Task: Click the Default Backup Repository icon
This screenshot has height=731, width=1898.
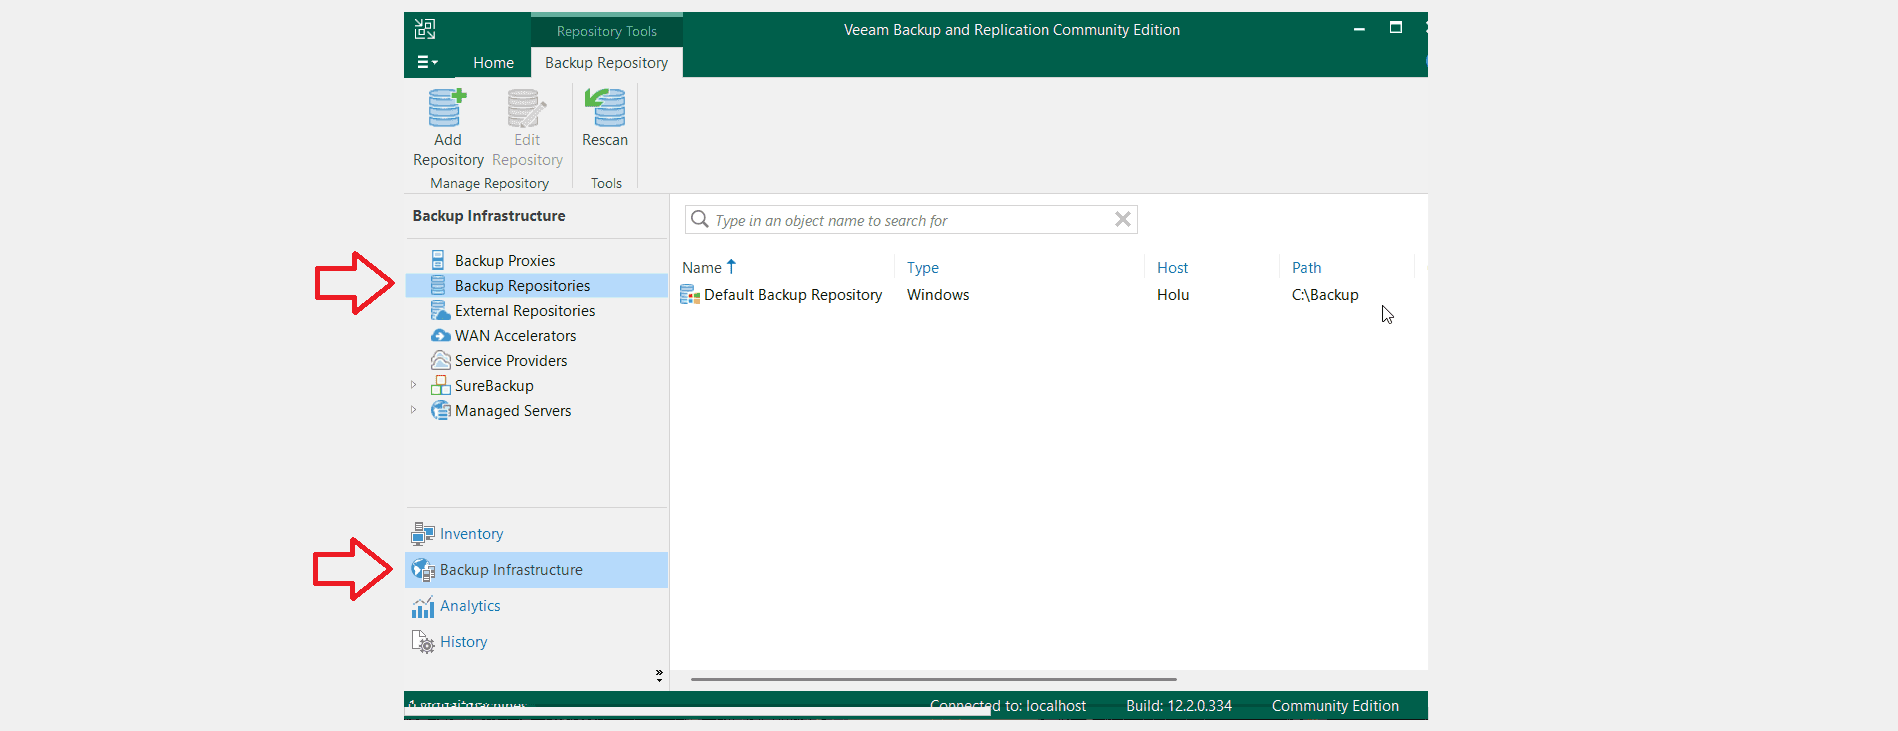Action: [690, 295]
